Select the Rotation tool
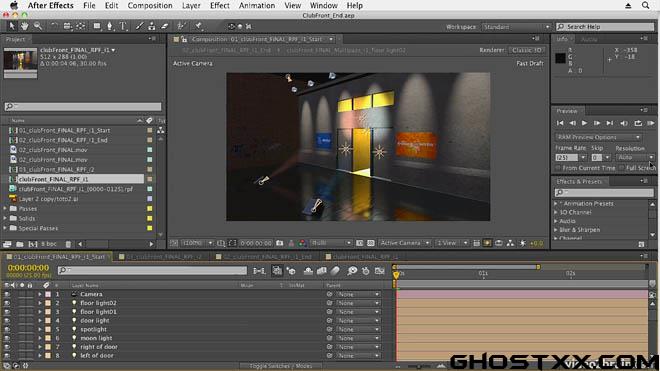 [x=54, y=26]
